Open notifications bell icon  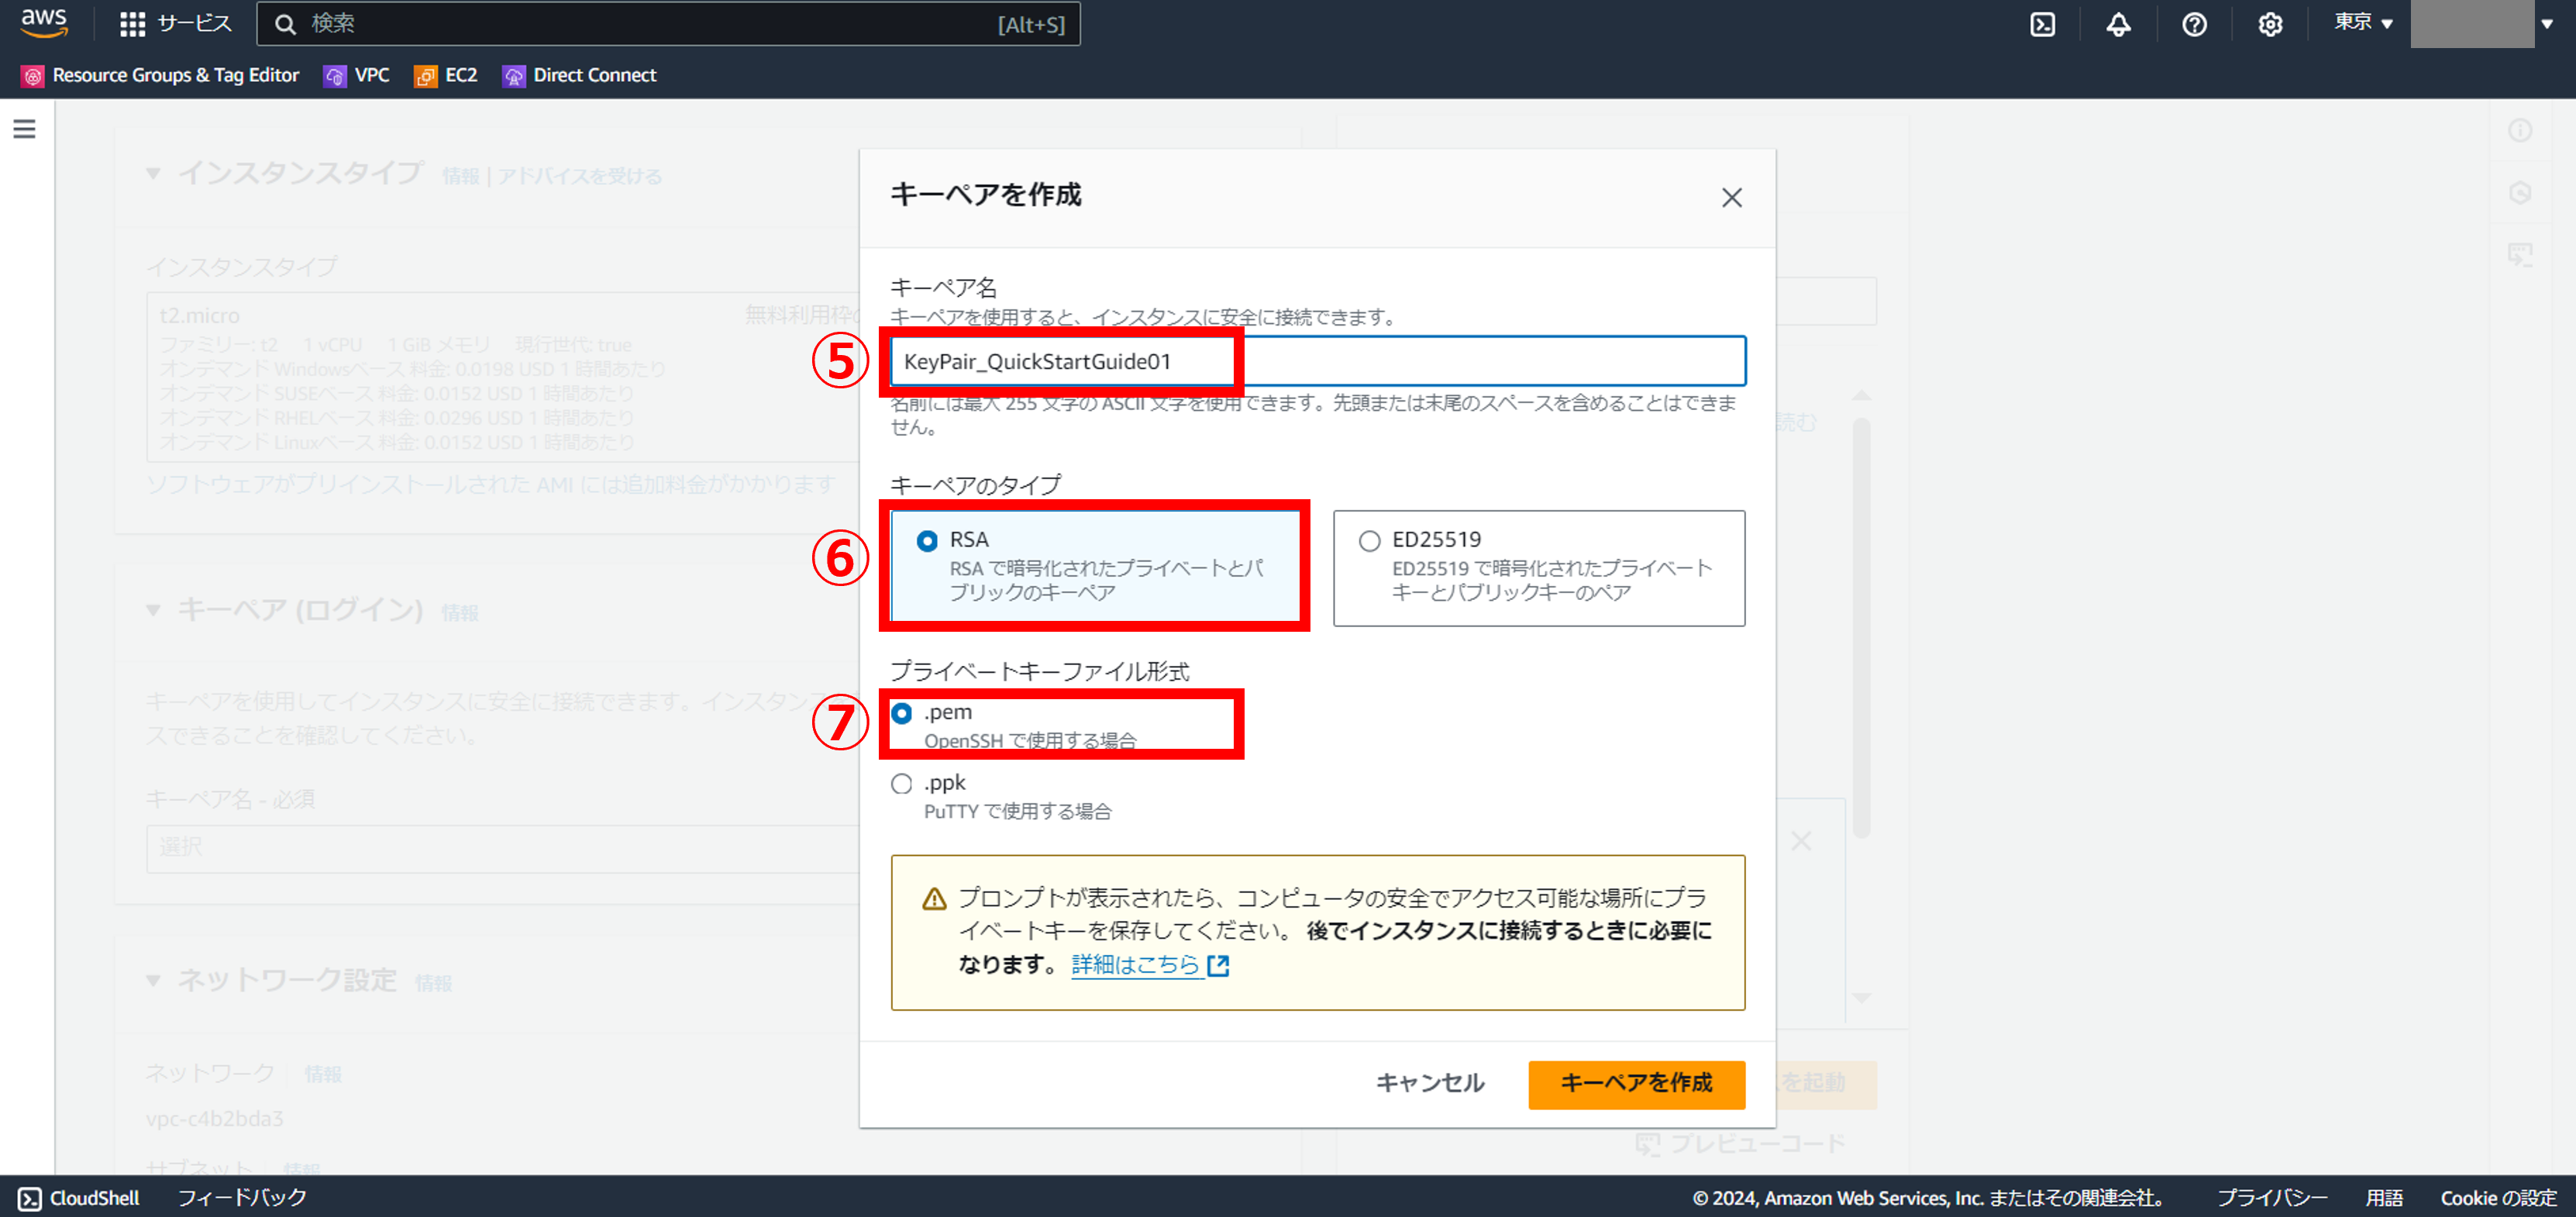coord(2118,24)
